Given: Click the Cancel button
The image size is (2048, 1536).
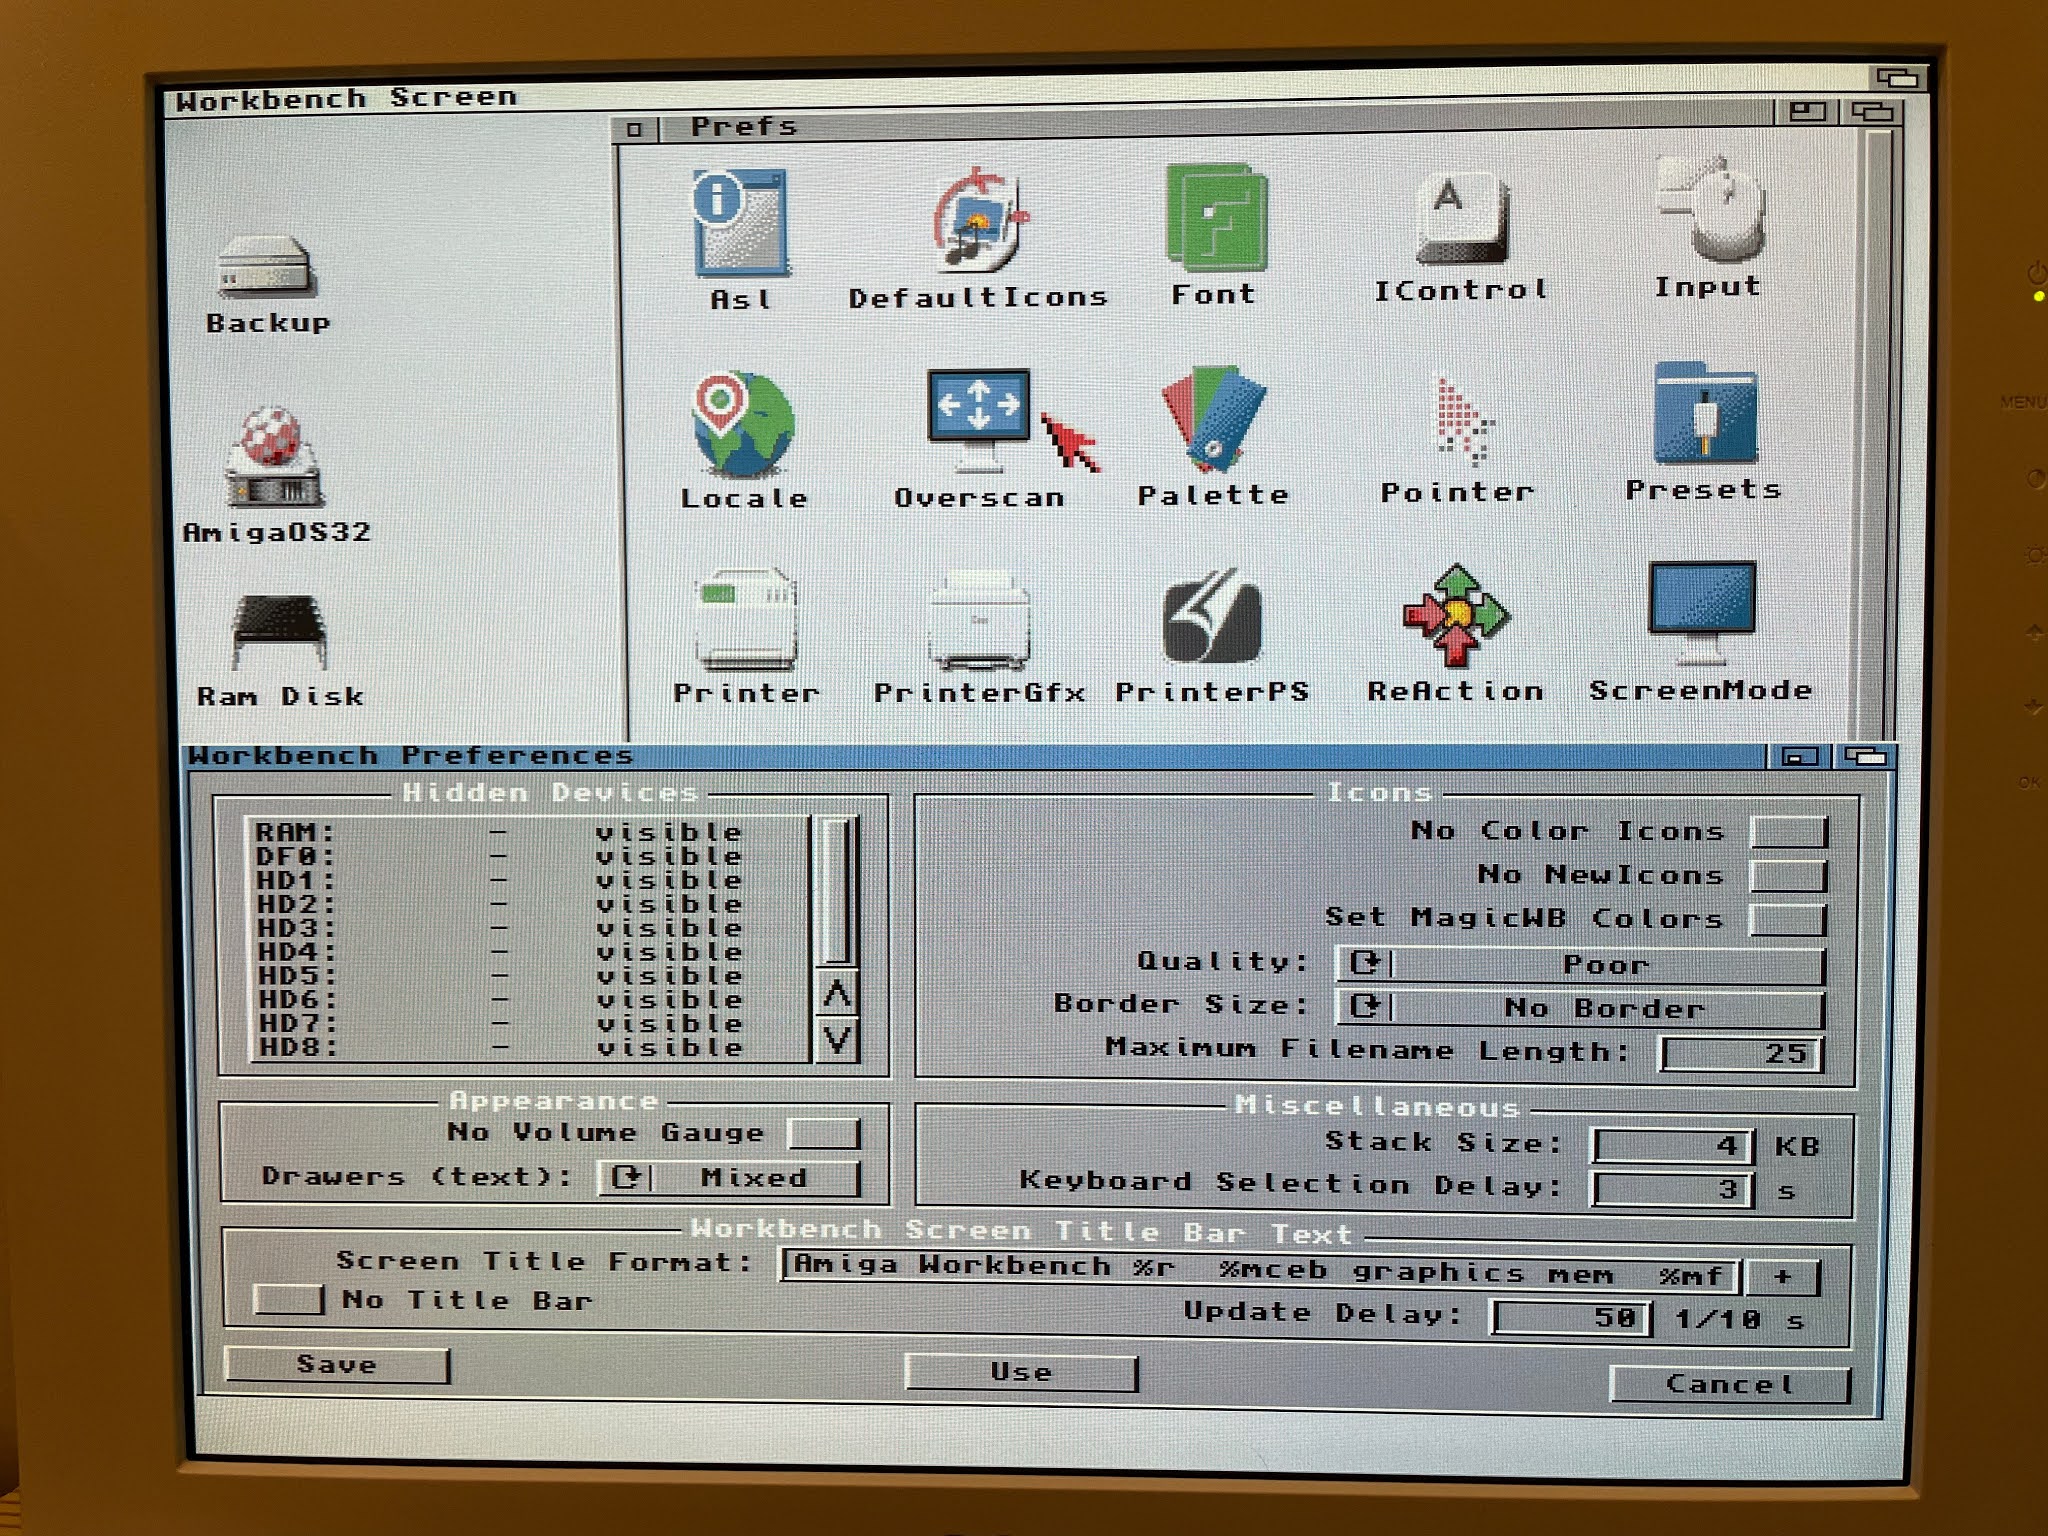Looking at the screenshot, I should point(1730,1384).
